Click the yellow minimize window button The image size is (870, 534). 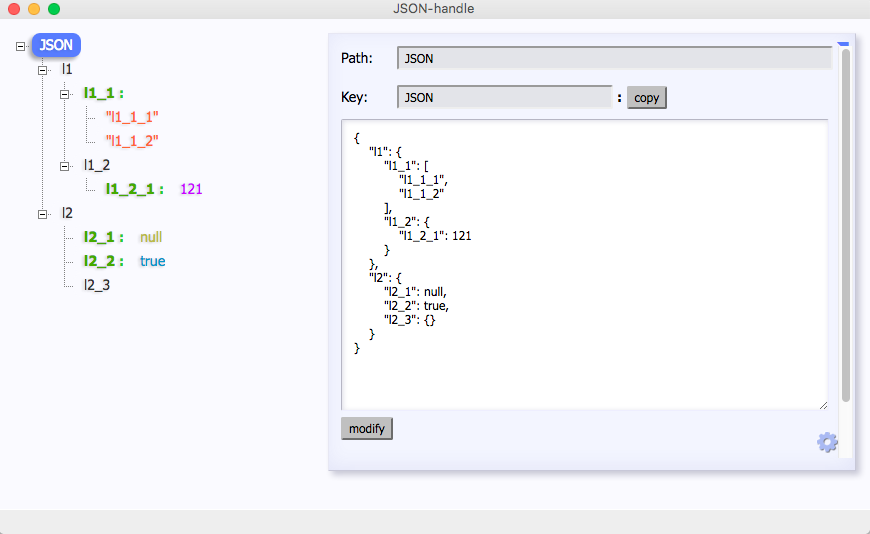tap(34, 9)
